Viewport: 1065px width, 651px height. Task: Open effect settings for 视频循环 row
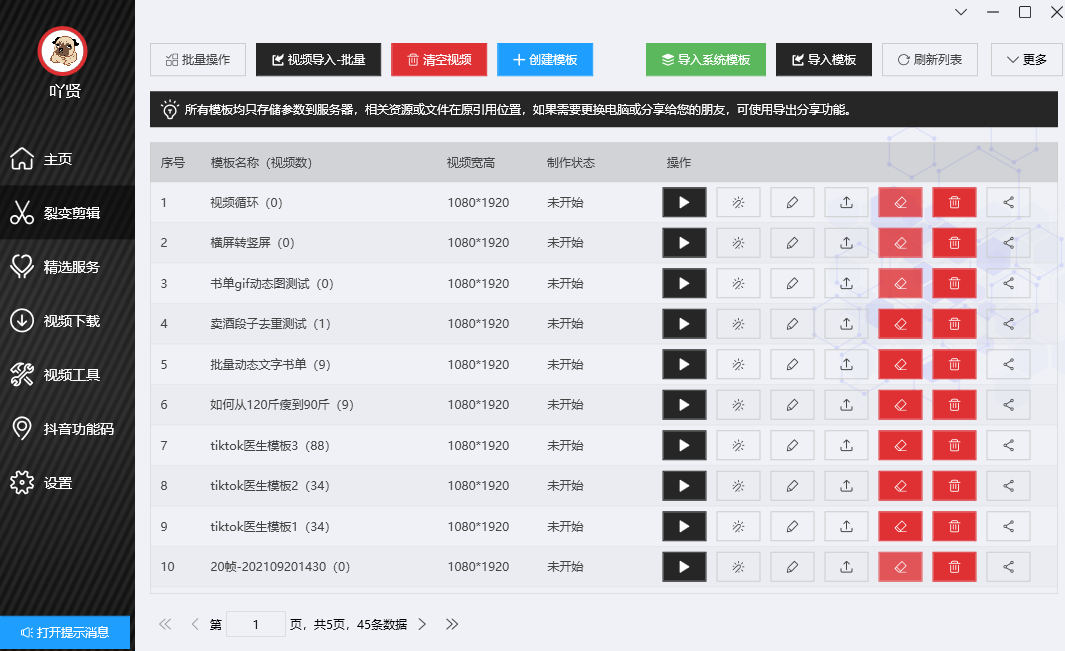point(738,203)
